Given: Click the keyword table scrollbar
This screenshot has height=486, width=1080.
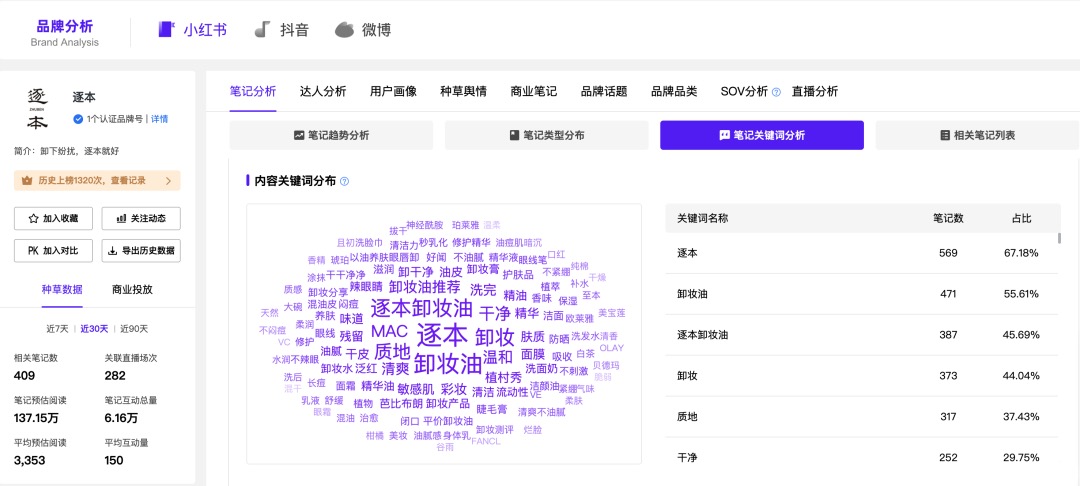Looking at the screenshot, I should click(x=1059, y=238).
